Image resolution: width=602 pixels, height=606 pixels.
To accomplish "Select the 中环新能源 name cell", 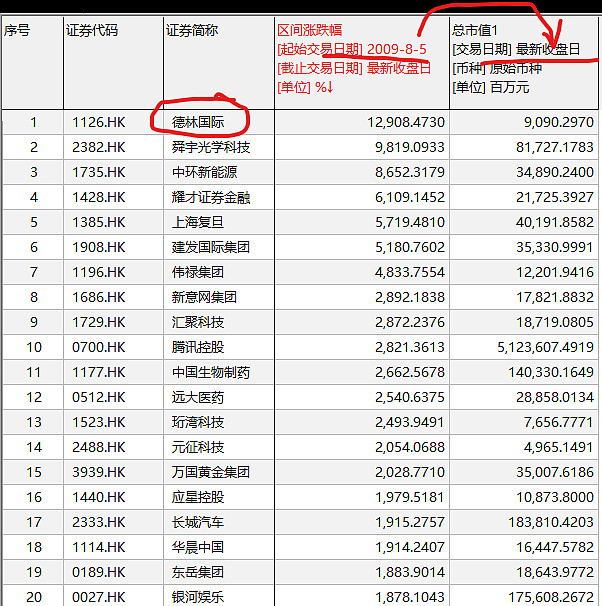I will (x=204, y=172).
